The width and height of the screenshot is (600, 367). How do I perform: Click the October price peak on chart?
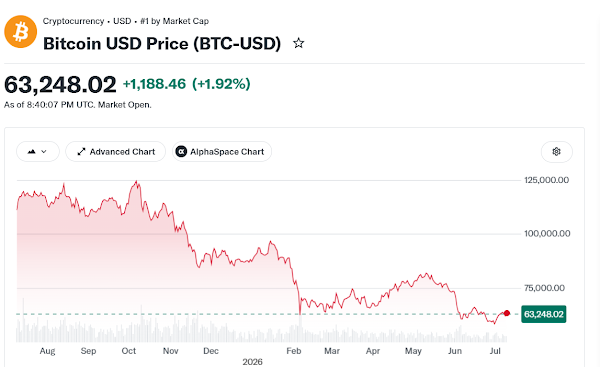coord(137,181)
